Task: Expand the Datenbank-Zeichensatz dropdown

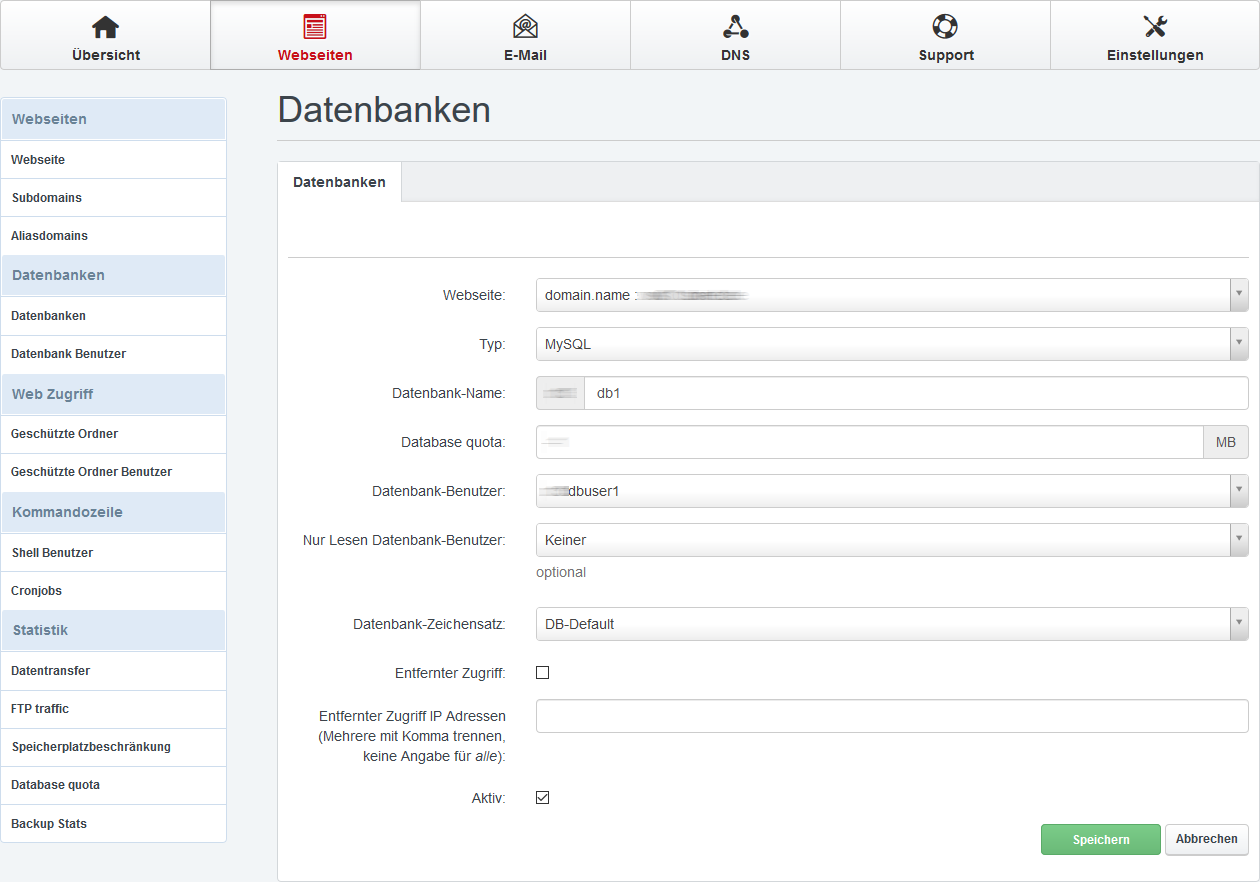Action: (891, 624)
